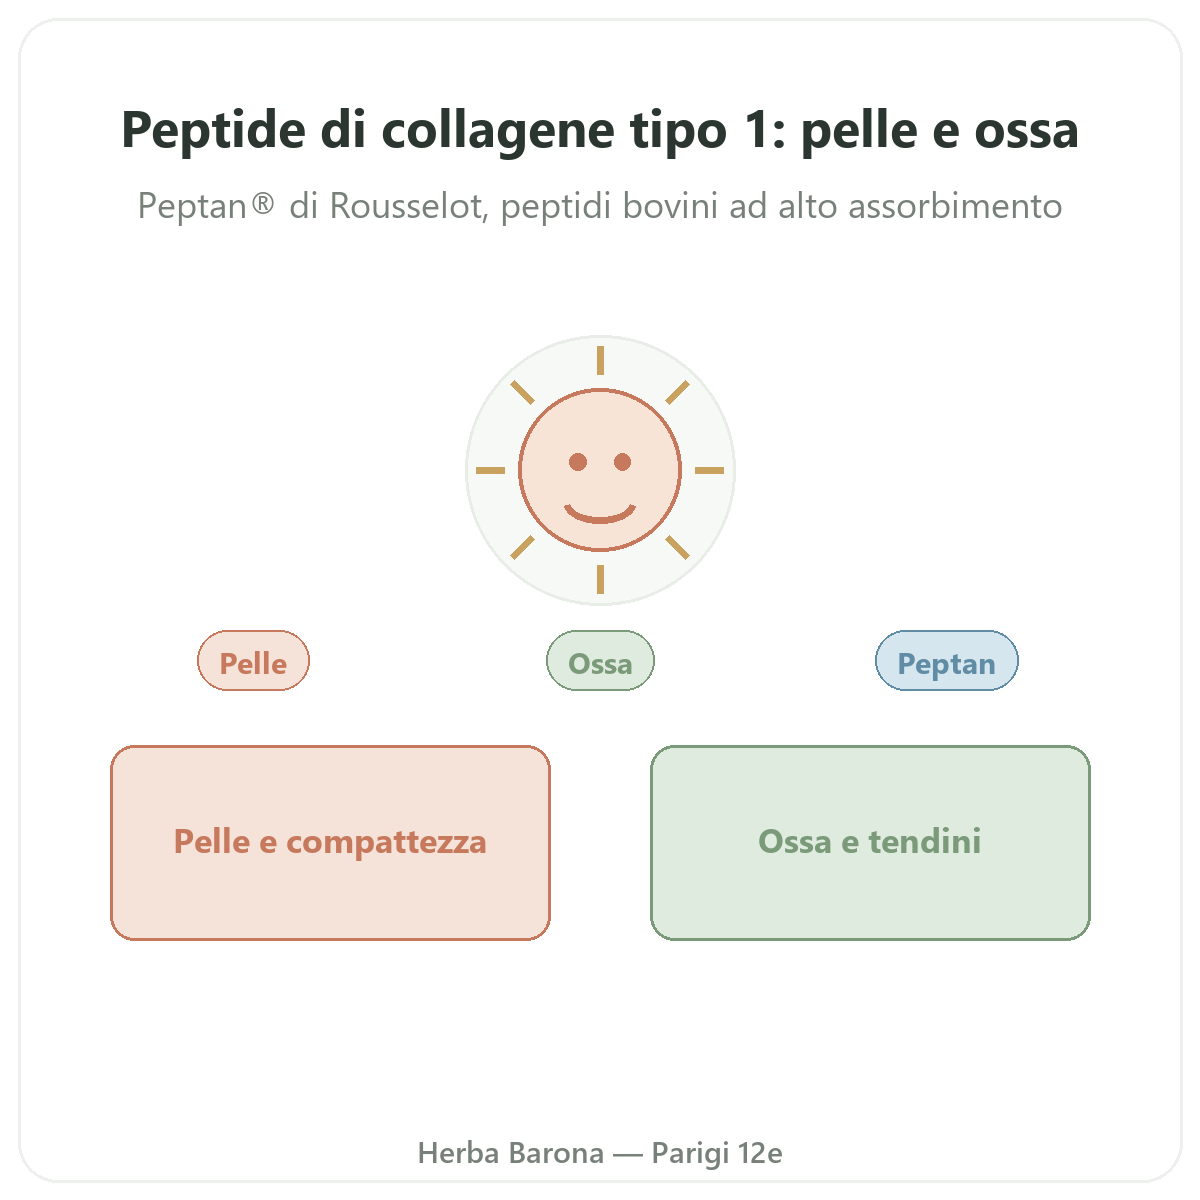Select the green Ossa pill tag
This screenshot has height=1200, width=1200.
(600, 661)
